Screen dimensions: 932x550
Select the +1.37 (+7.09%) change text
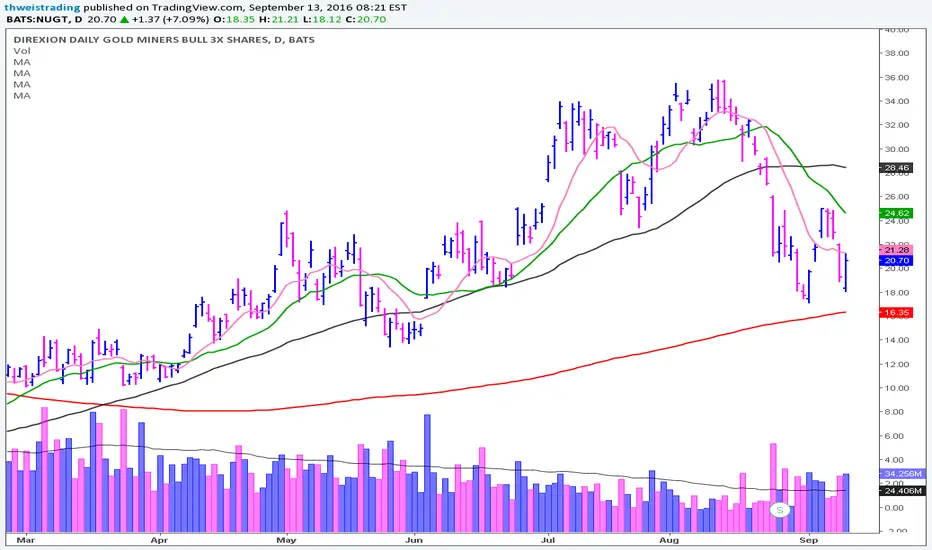170,20
